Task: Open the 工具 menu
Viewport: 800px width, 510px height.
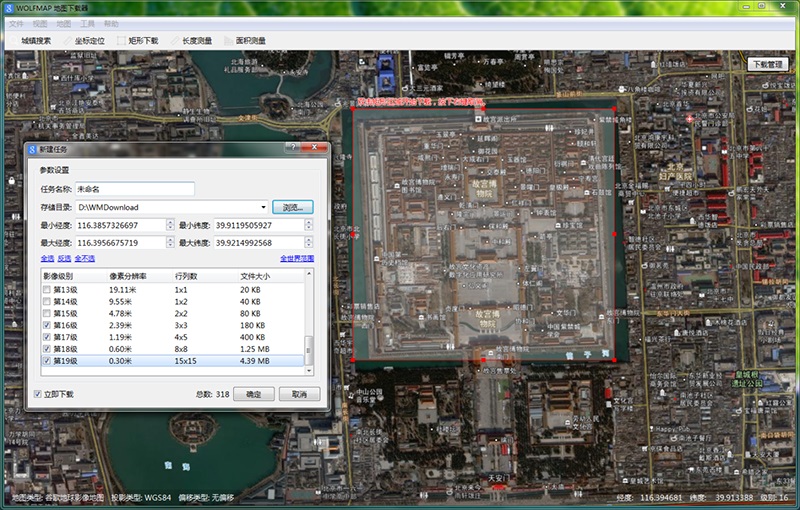Action: [x=87, y=24]
